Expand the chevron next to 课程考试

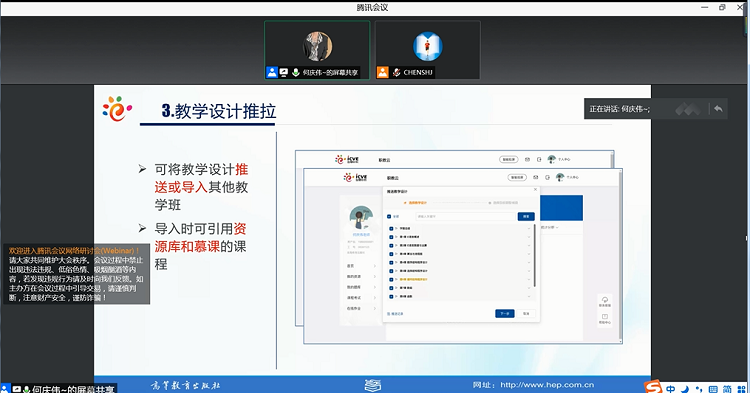coord(375,298)
